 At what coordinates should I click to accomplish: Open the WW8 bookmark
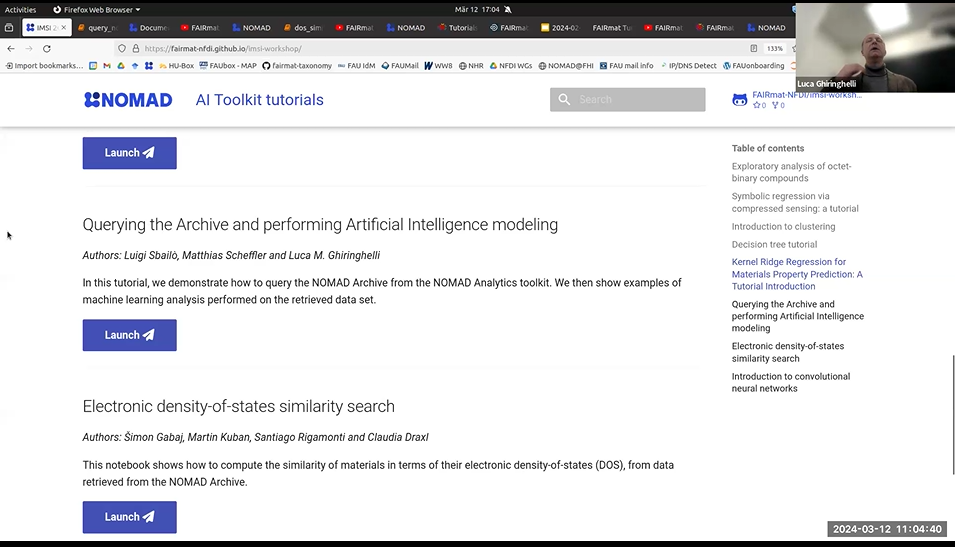(x=439, y=66)
